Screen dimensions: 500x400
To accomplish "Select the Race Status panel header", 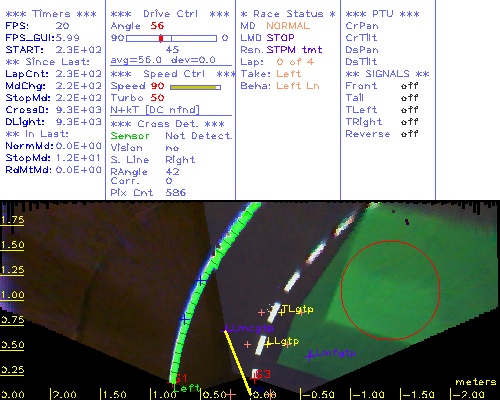I will (288, 14).
